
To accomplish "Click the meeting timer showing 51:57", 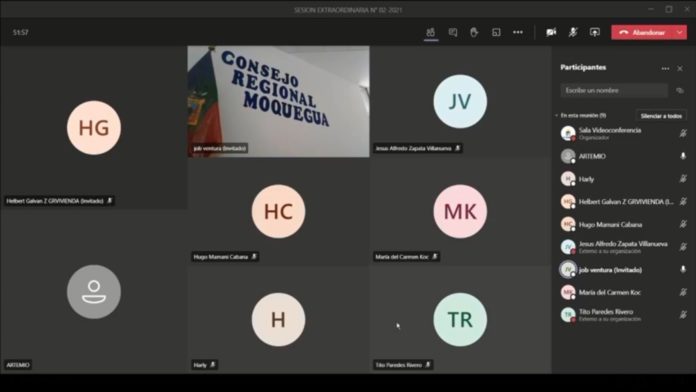I will [x=20, y=32].
